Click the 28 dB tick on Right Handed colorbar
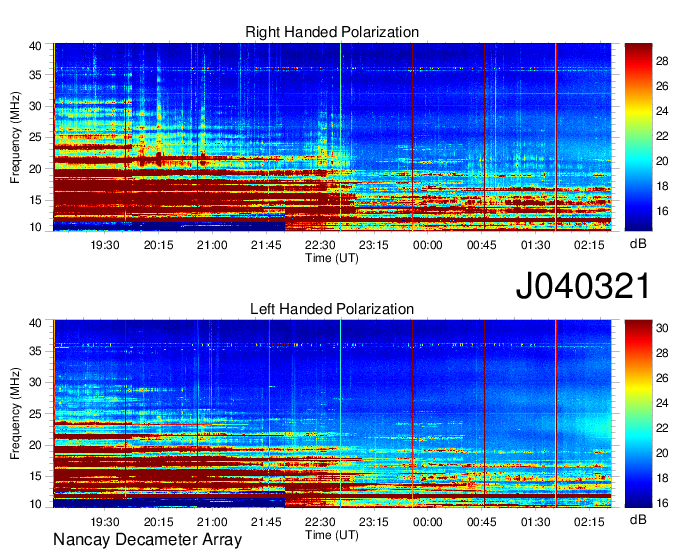This screenshot has width=680, height=552. (662, 61)
